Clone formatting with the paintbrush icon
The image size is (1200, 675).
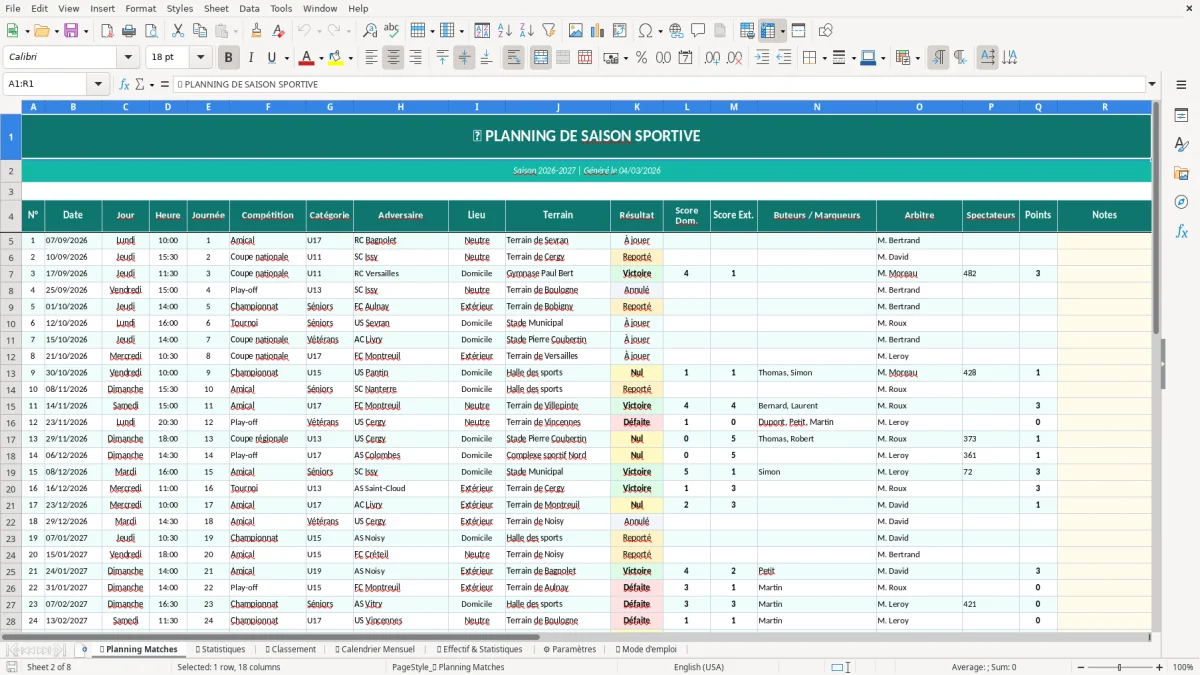pyautogui.click(x=256, y=31)
